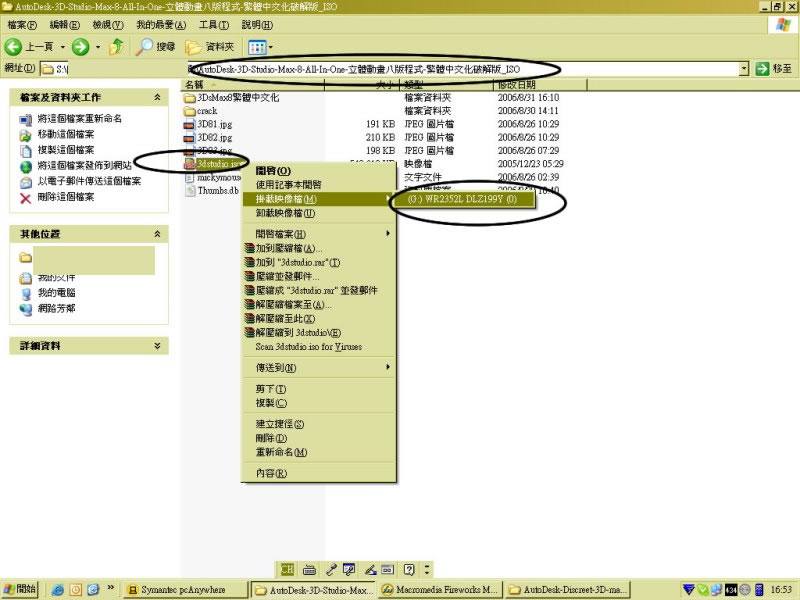The image size is (800, 600).
Task: Choose 解壓縮至此(X) in context menu
Action: pyautogui.click(x=318, y=318)
